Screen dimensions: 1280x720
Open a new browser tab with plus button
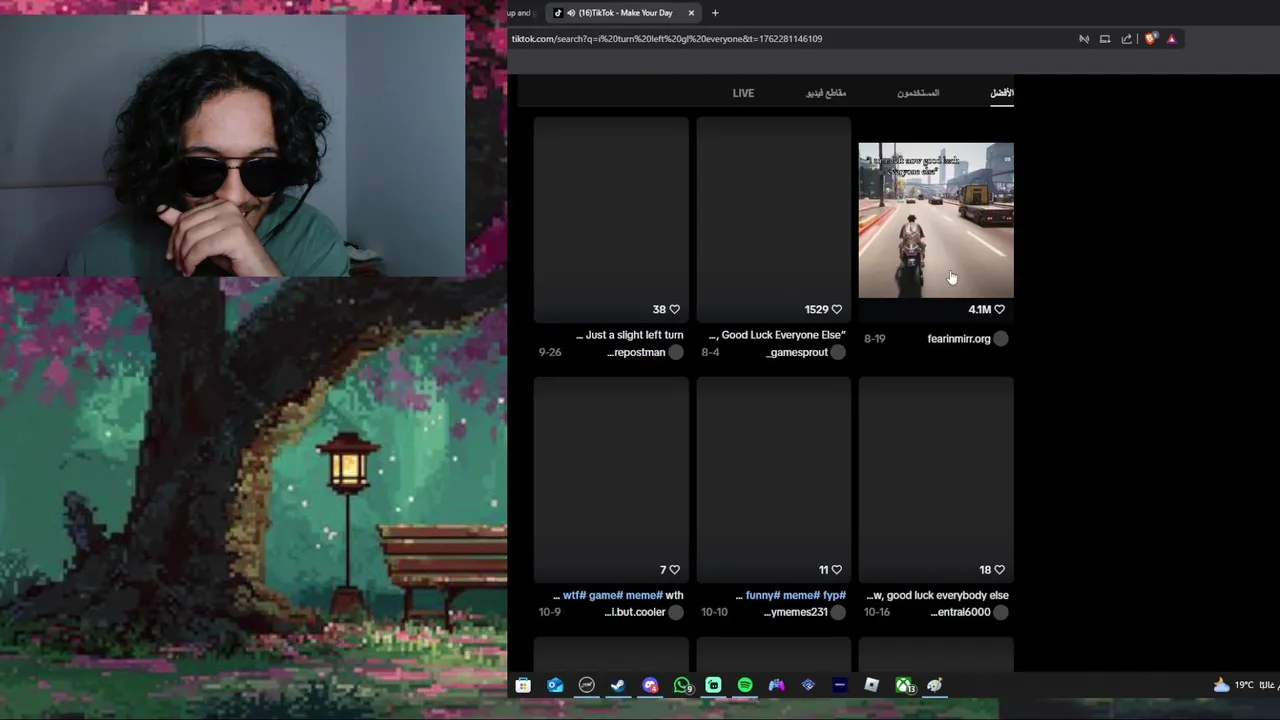click(715, 13)
